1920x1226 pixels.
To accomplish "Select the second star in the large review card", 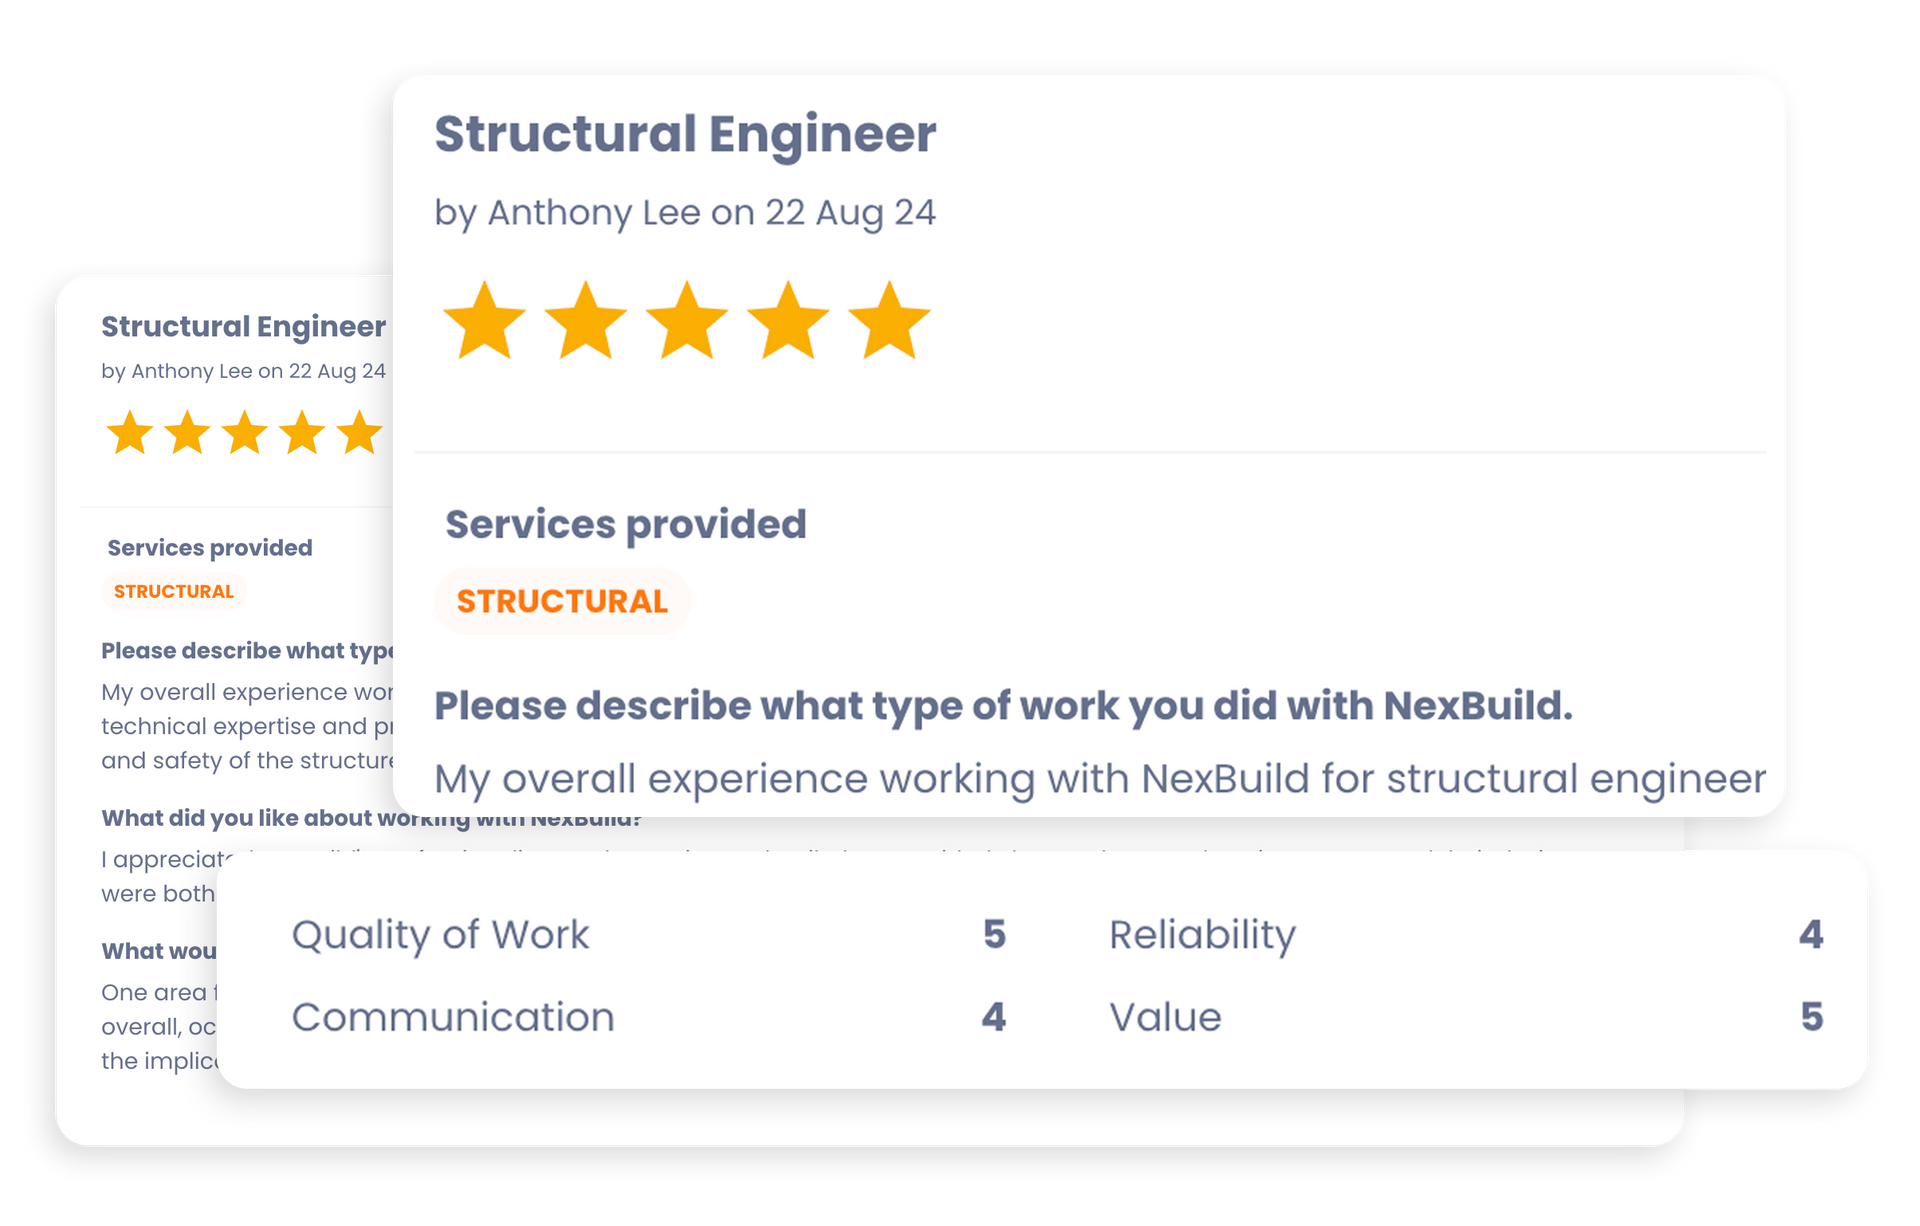I will click(x=586, y=321).
